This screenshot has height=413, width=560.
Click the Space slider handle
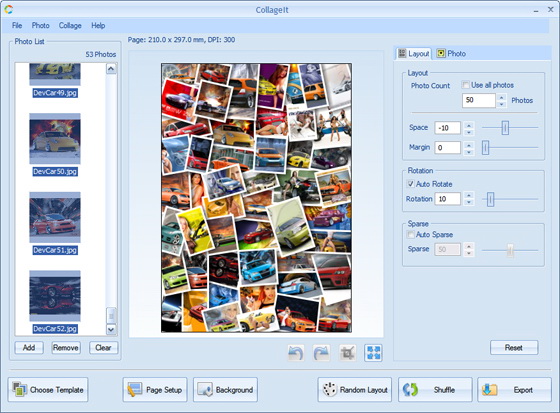click(505, 128)
